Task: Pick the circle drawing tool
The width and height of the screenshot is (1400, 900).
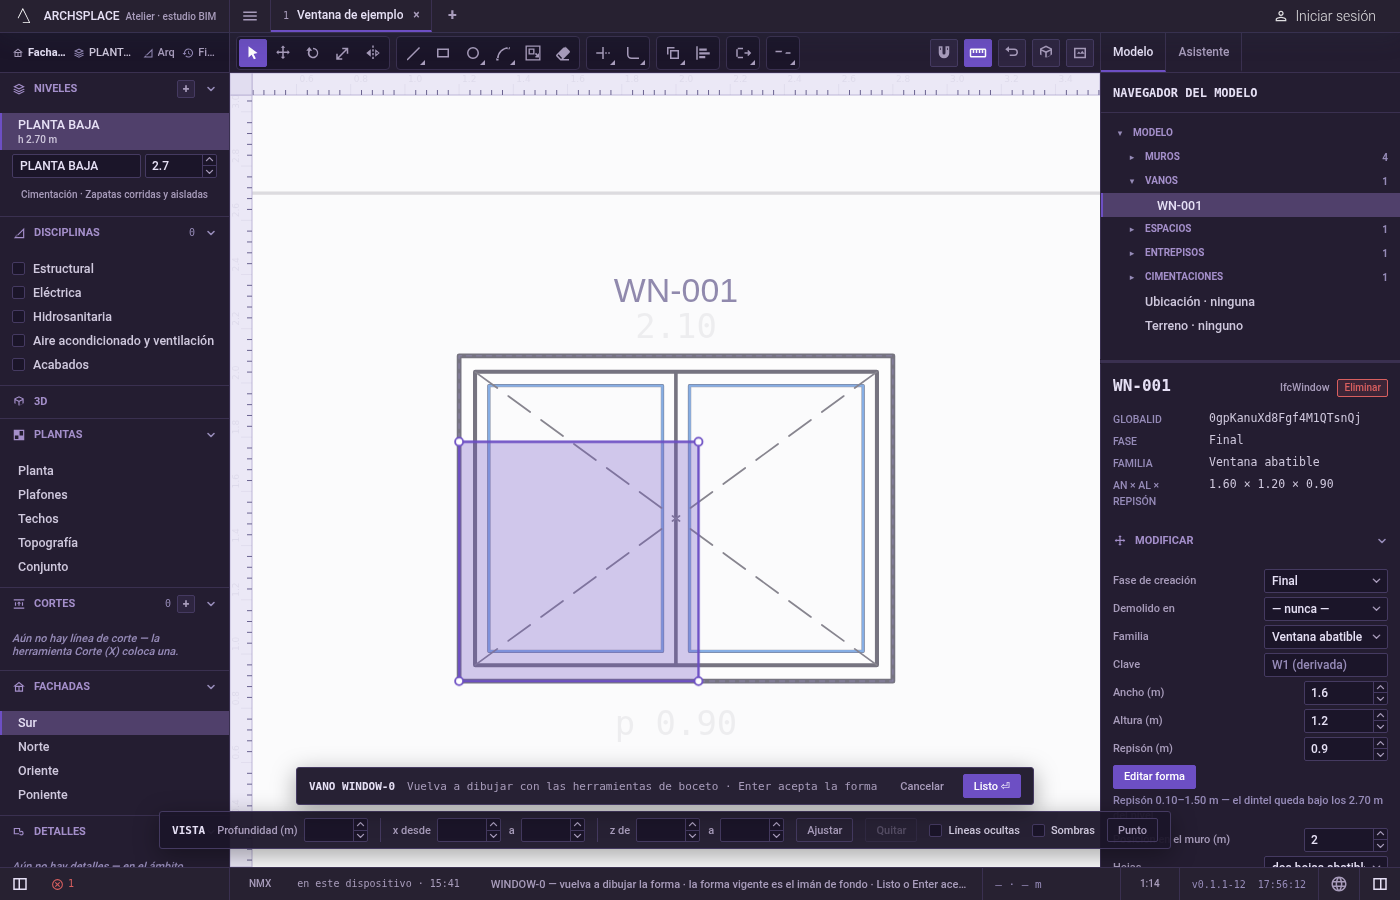Action: pos(473,53)
